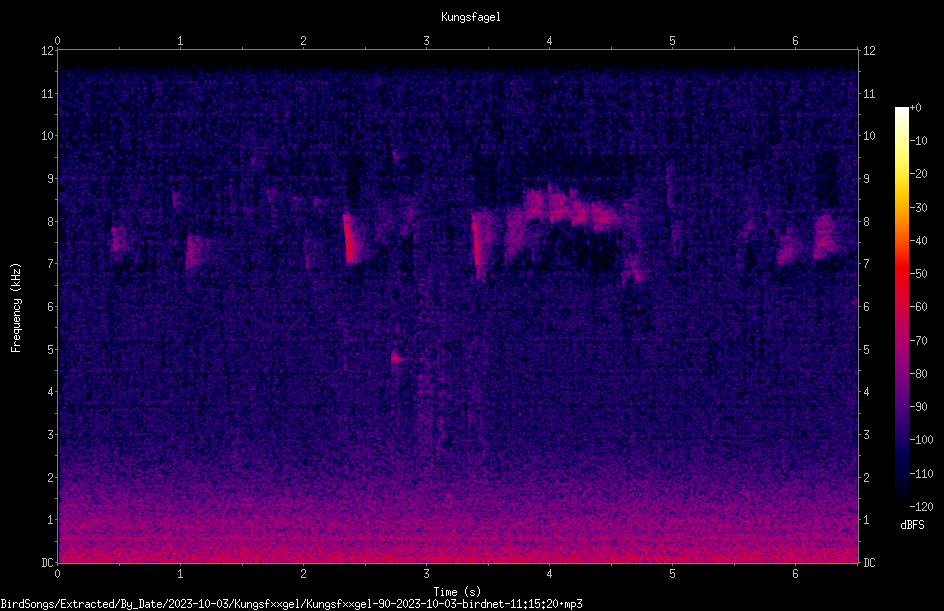Click the 6 kHz tick on the right axis
This screenshot has width=944, height=611.
(x=867, y=307)
